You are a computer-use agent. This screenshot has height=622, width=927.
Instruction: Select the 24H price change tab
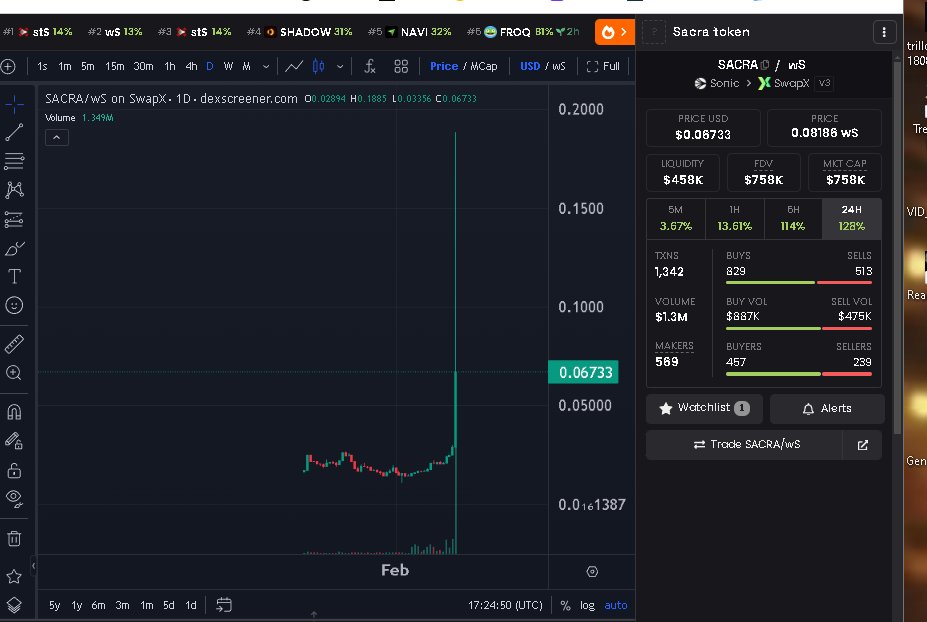click(851, 218)
